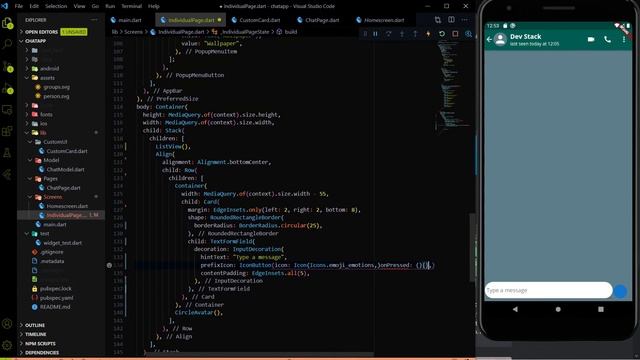Open the Help menu
The image size is (640, 360).
pos(153,6)
